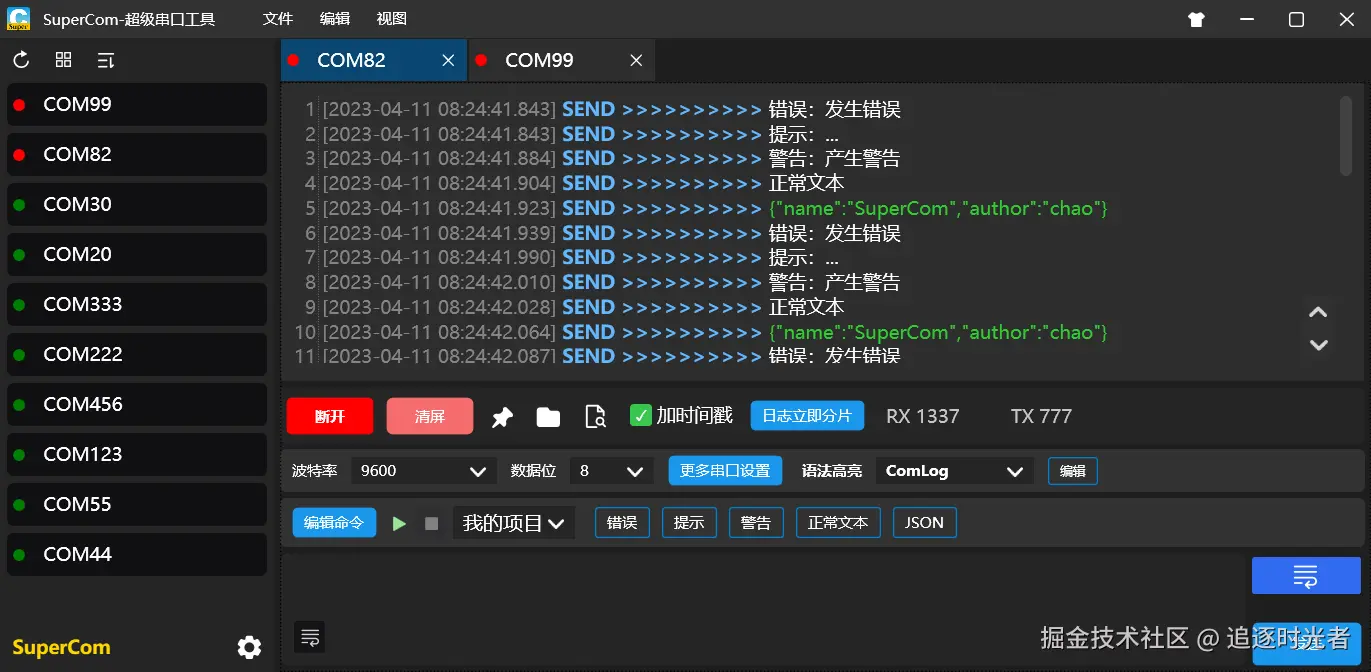1371x672 pixels.
Task: Select COM82 in the port list
Action: click(x=137, y=154)
